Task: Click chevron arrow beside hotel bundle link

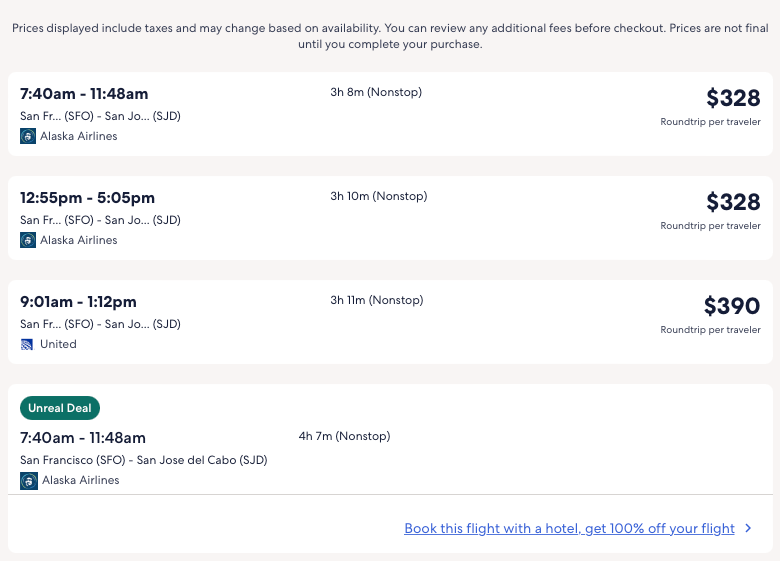Action: 749,528
